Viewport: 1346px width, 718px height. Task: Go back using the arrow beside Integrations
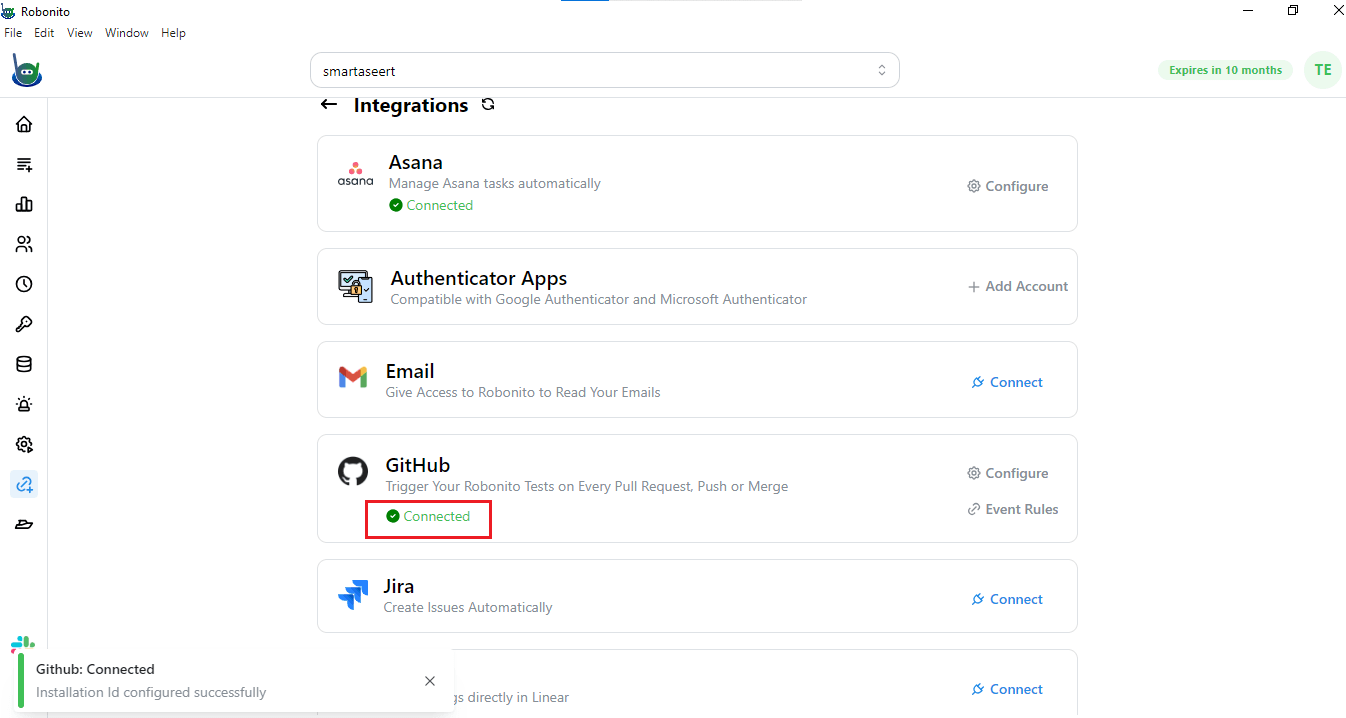328,105
